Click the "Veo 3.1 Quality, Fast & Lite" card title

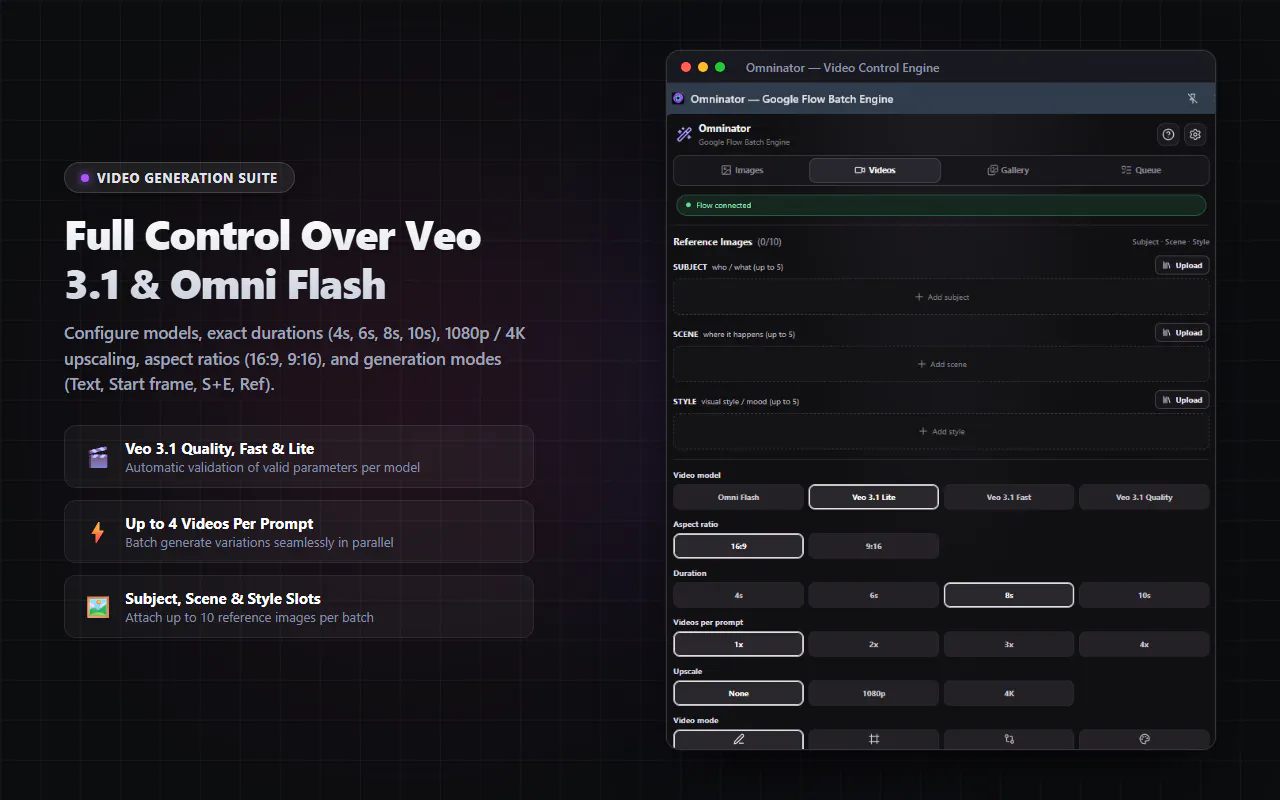[x=220, y=449]
